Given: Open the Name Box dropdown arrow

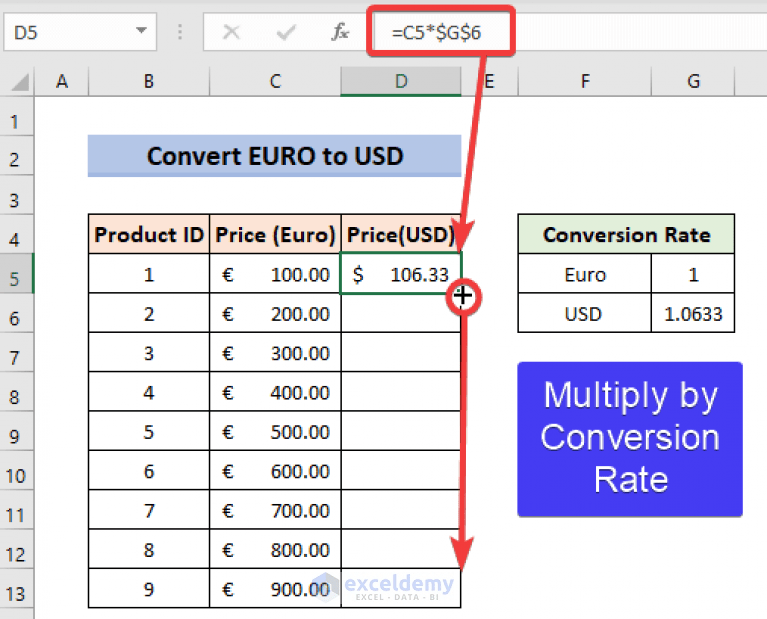Looking at the screenshot, I should point(141,31).
